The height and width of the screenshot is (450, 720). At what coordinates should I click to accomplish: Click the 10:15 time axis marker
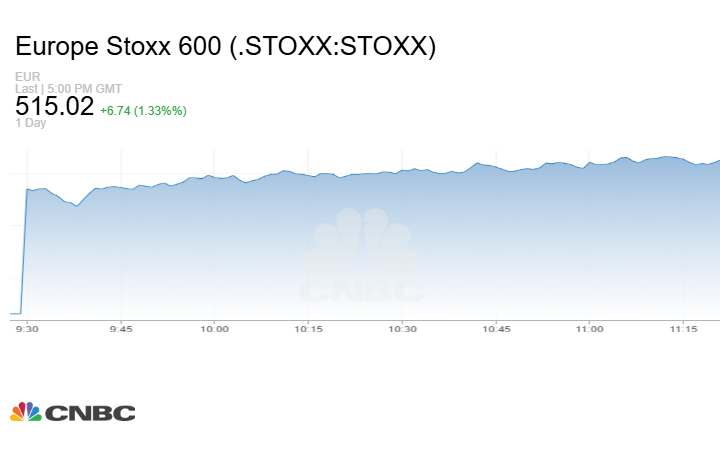pyautogui.click(x=308, y=328)
